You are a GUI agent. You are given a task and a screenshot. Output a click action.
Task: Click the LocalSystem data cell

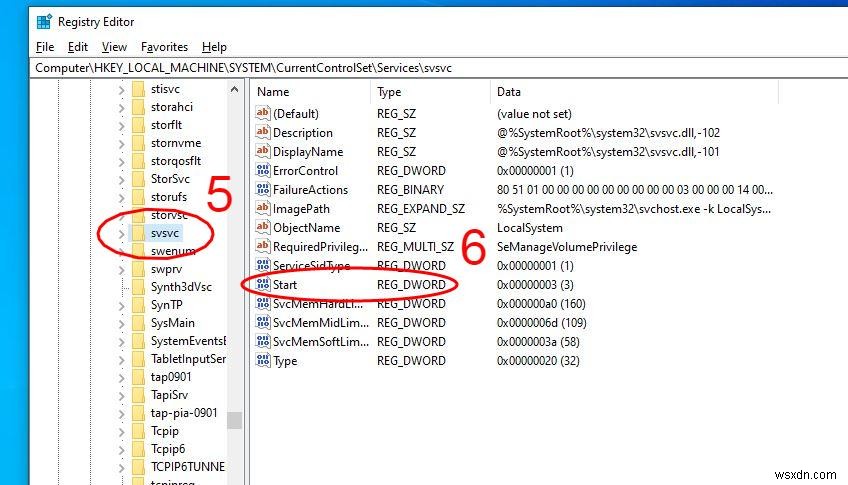(x=529, y=228)
